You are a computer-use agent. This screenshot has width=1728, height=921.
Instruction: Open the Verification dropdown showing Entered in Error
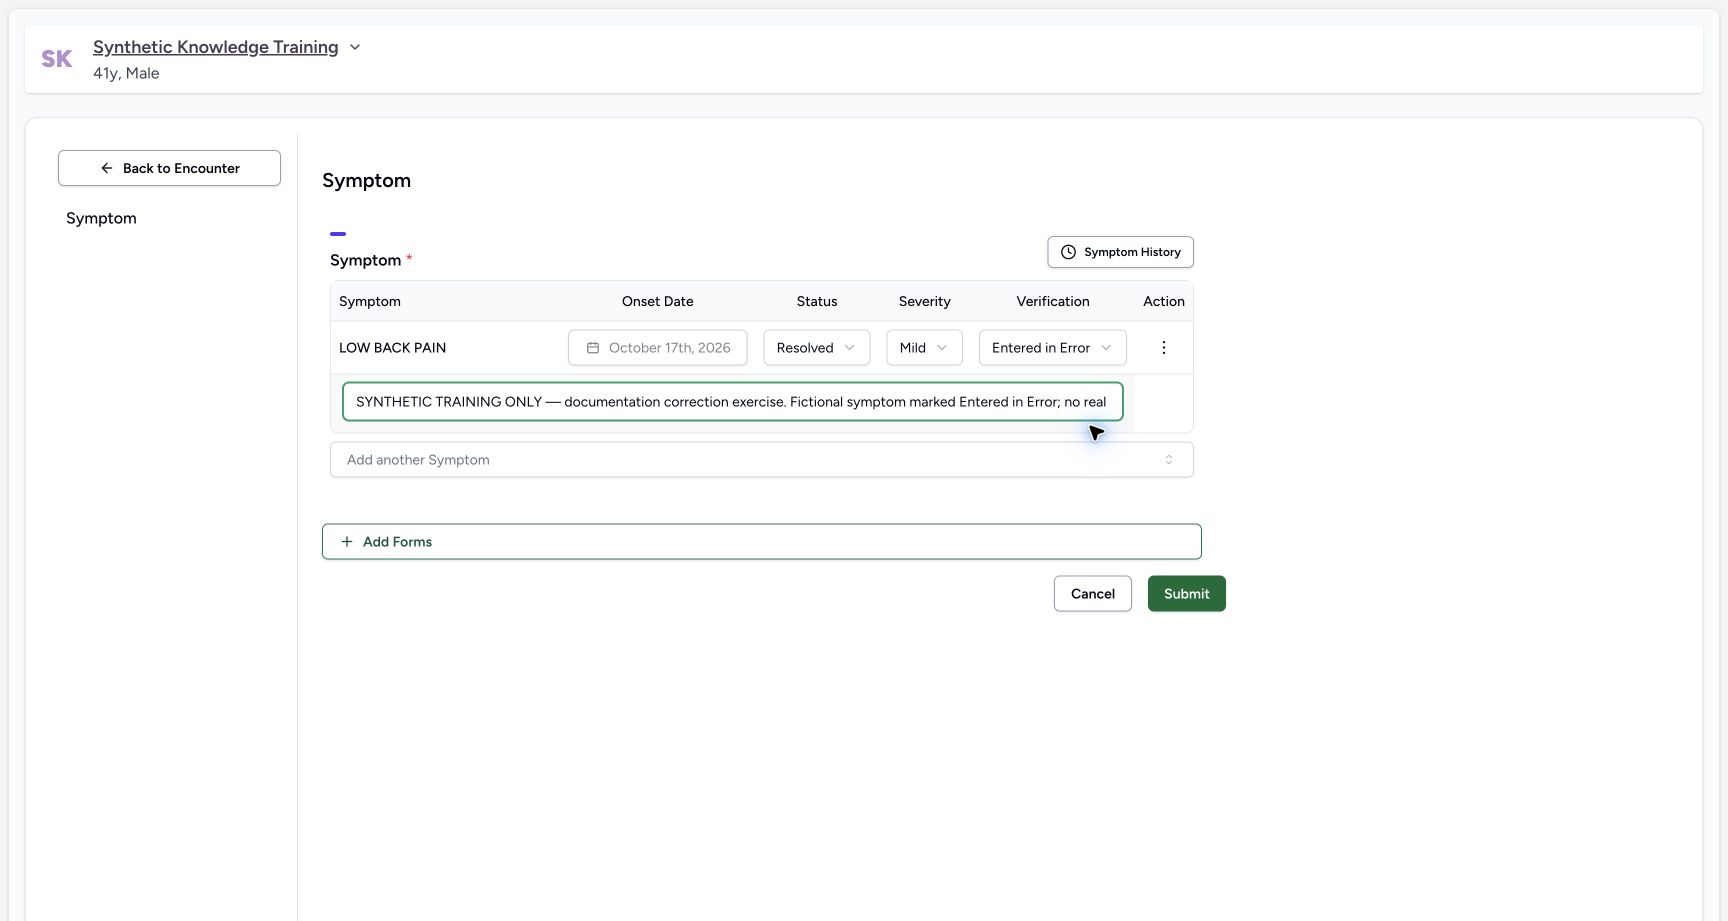tap(1052, 348)
